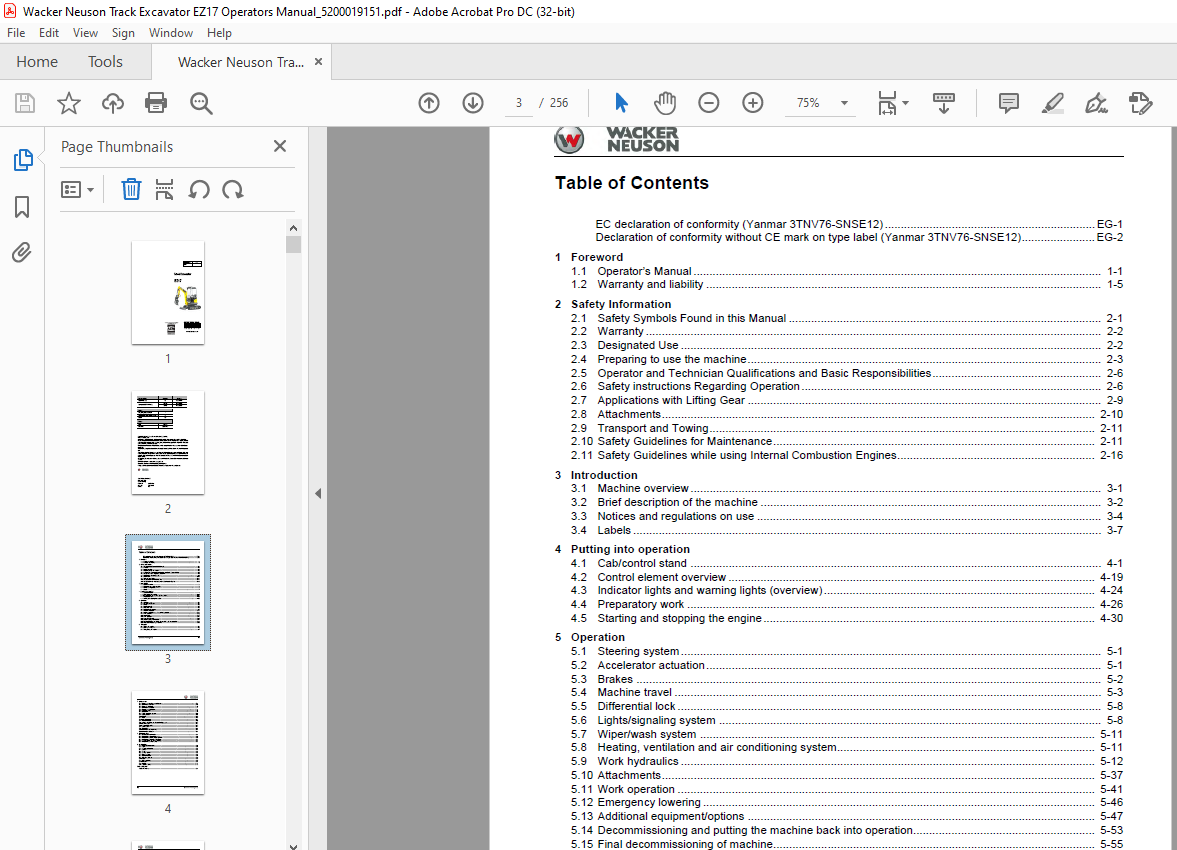
Task: Rotate page counterclockwise icon
Action: point(199,189)
